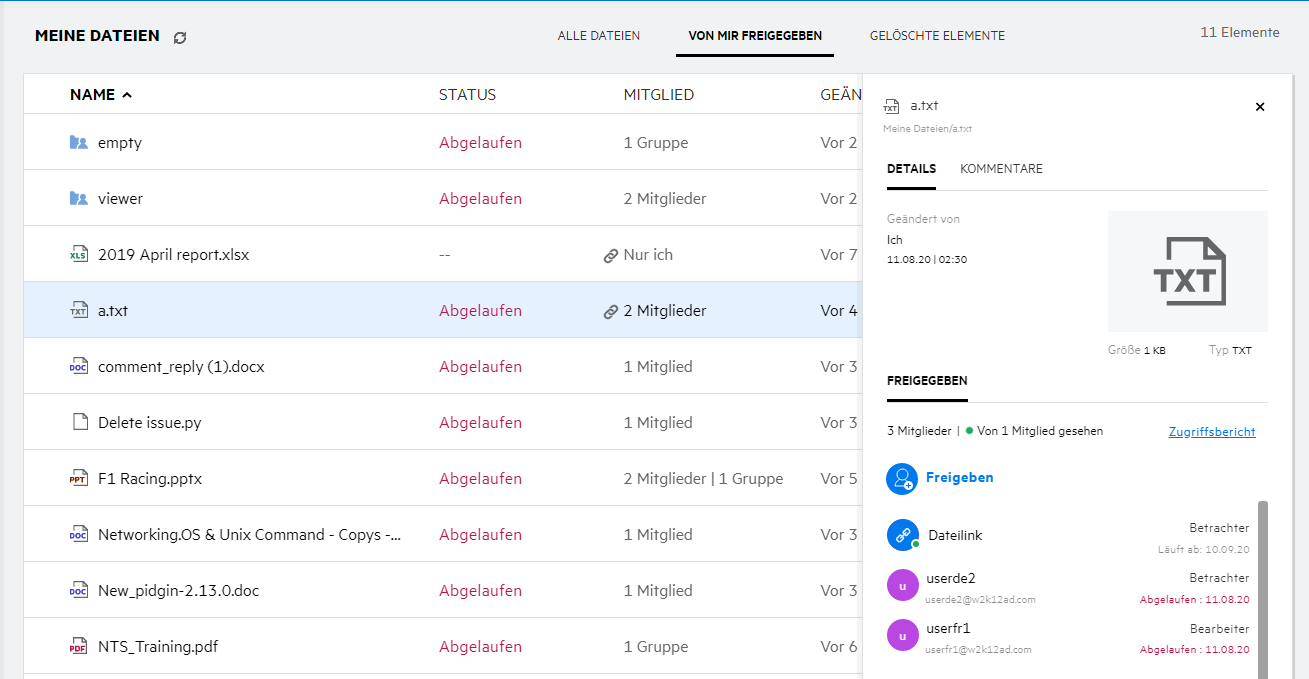Click the XLS icon of 2019 April report
The image size is (1309, 679).
[x=79, y=255]
